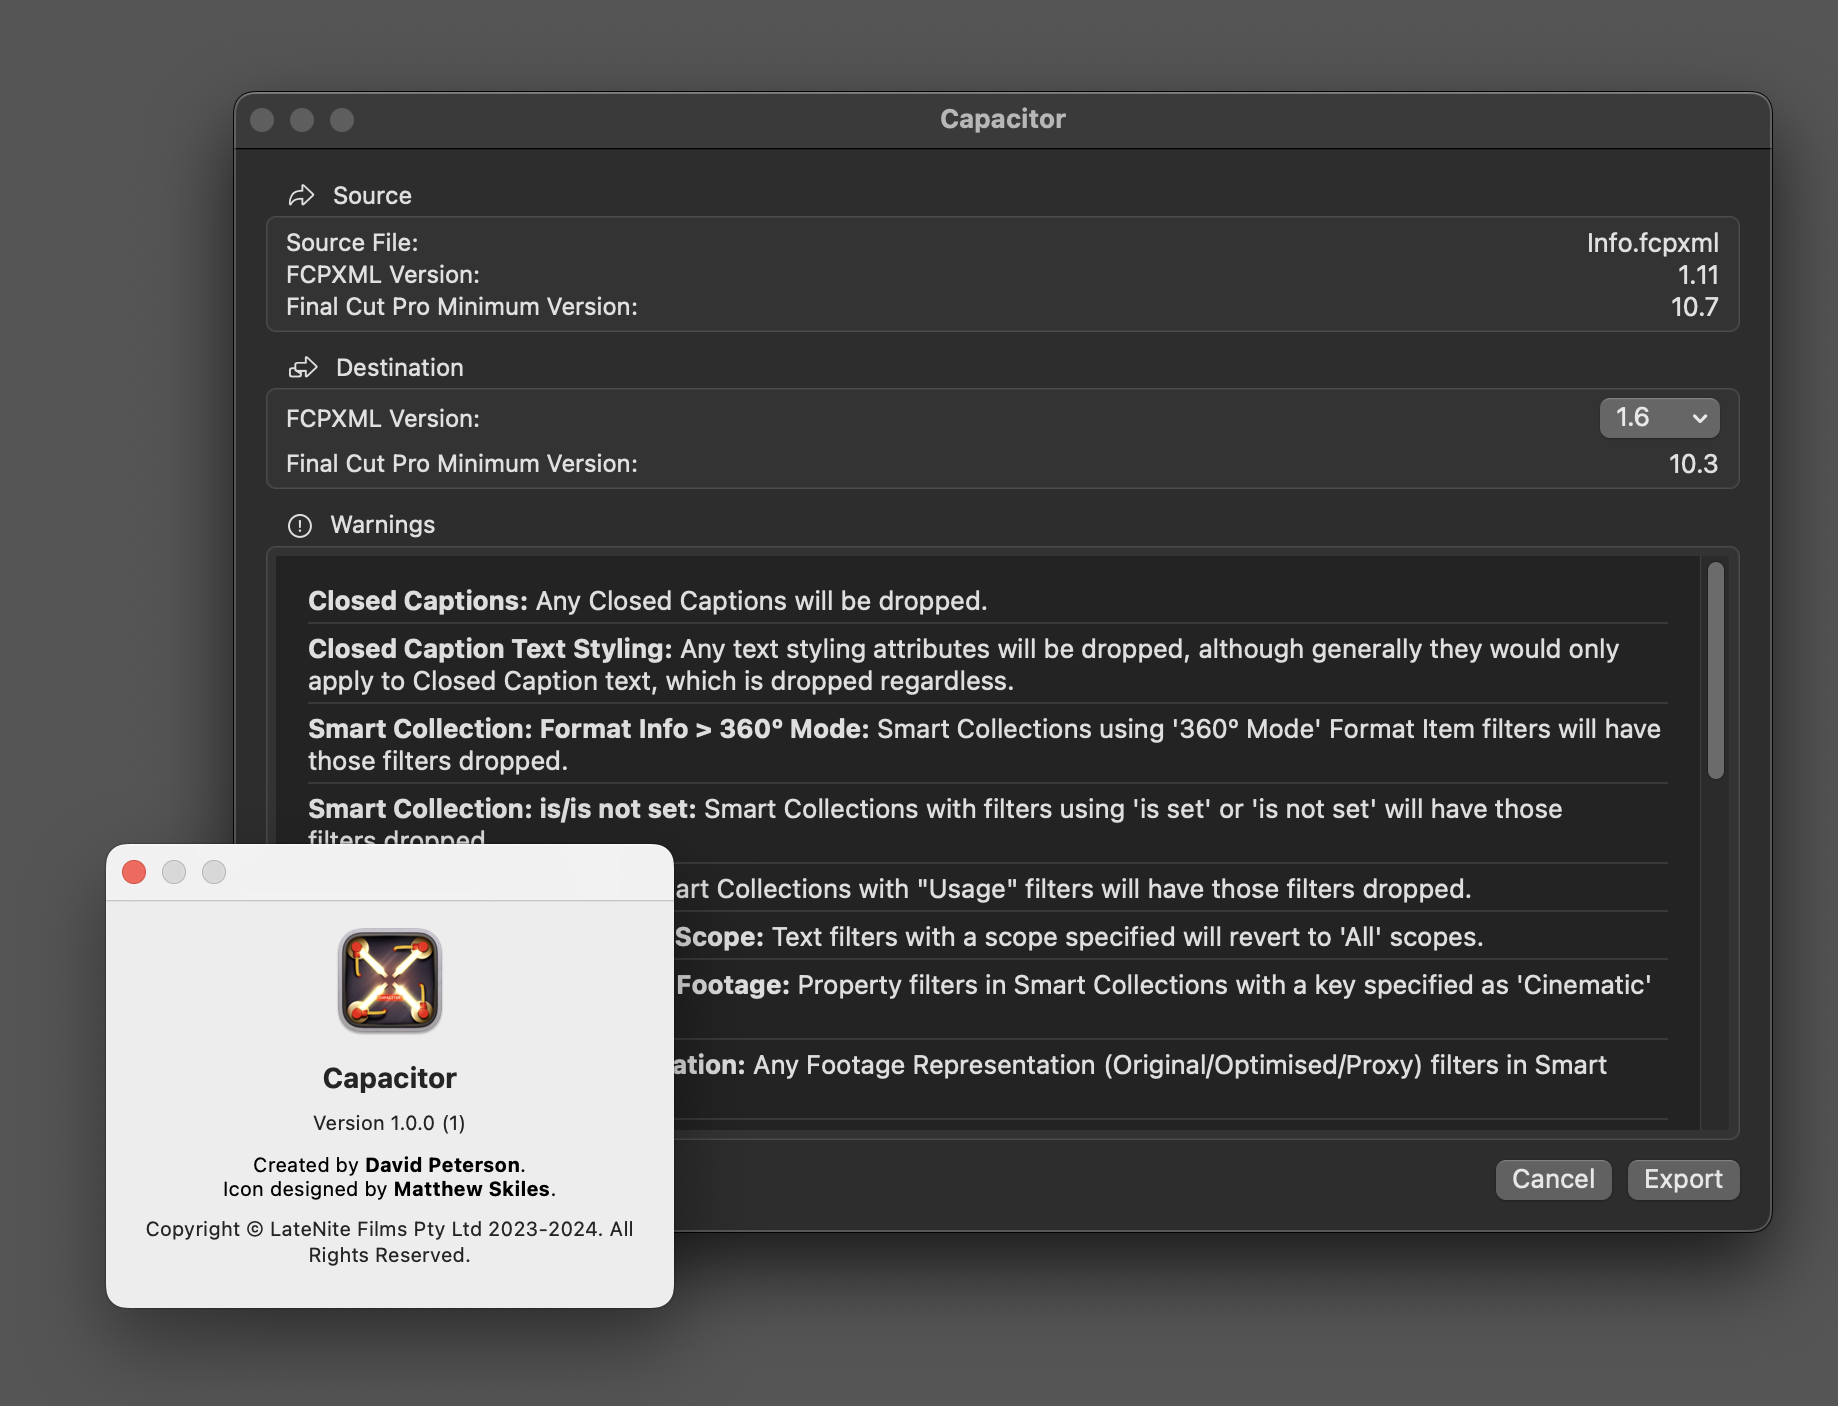
Task: Click the Capacitor app icon in About window
Action: [x=389, y=981]
